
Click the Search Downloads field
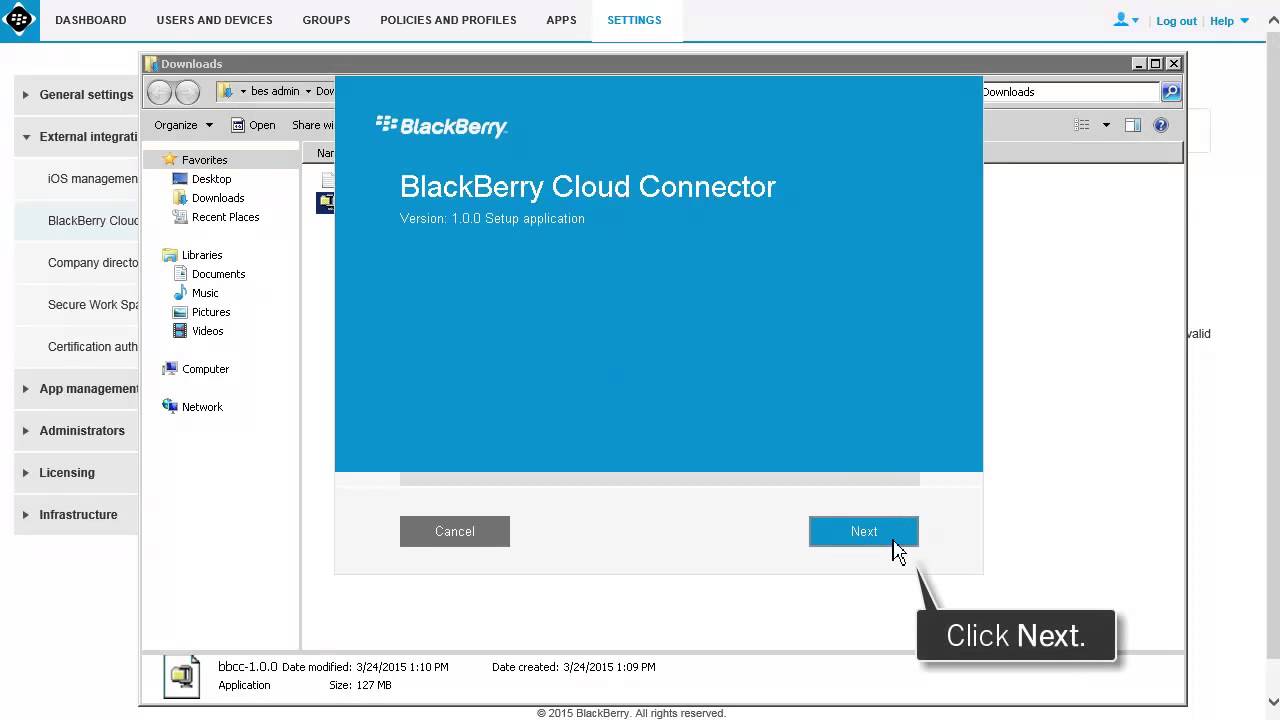[x=1068, y=92]
